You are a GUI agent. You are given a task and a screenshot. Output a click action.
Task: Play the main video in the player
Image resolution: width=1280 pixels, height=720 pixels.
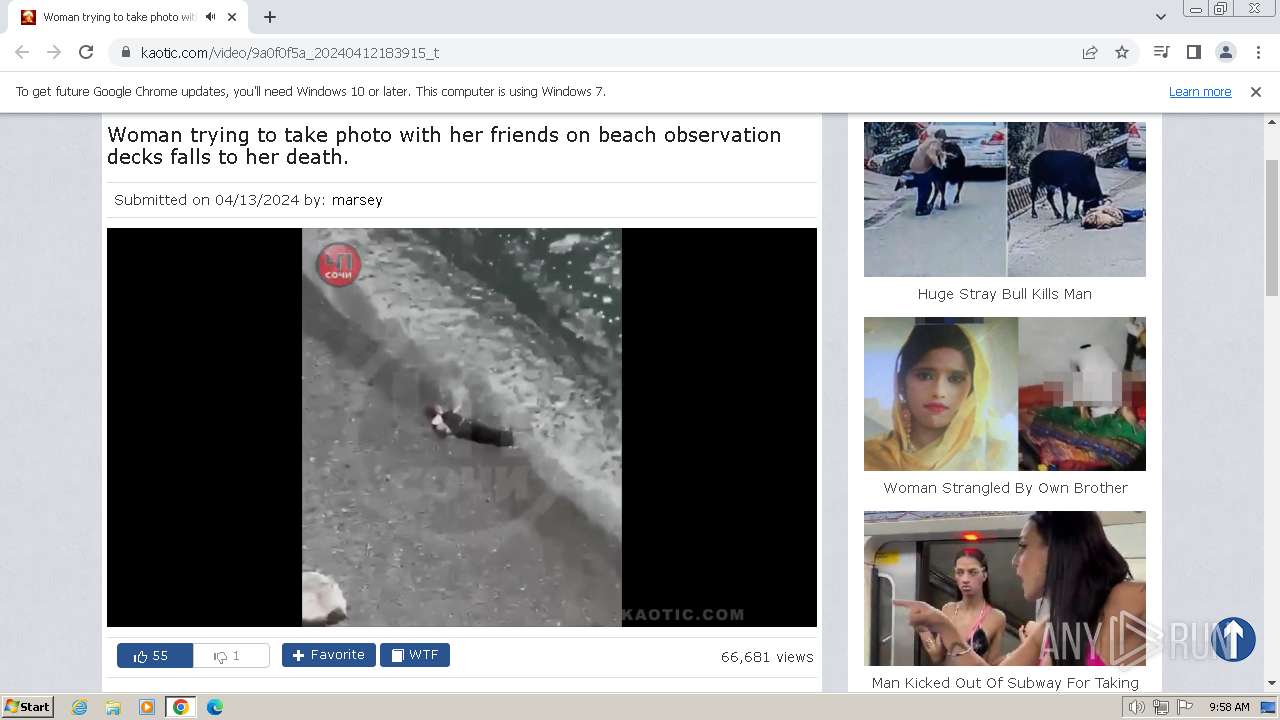pos(462,427)
